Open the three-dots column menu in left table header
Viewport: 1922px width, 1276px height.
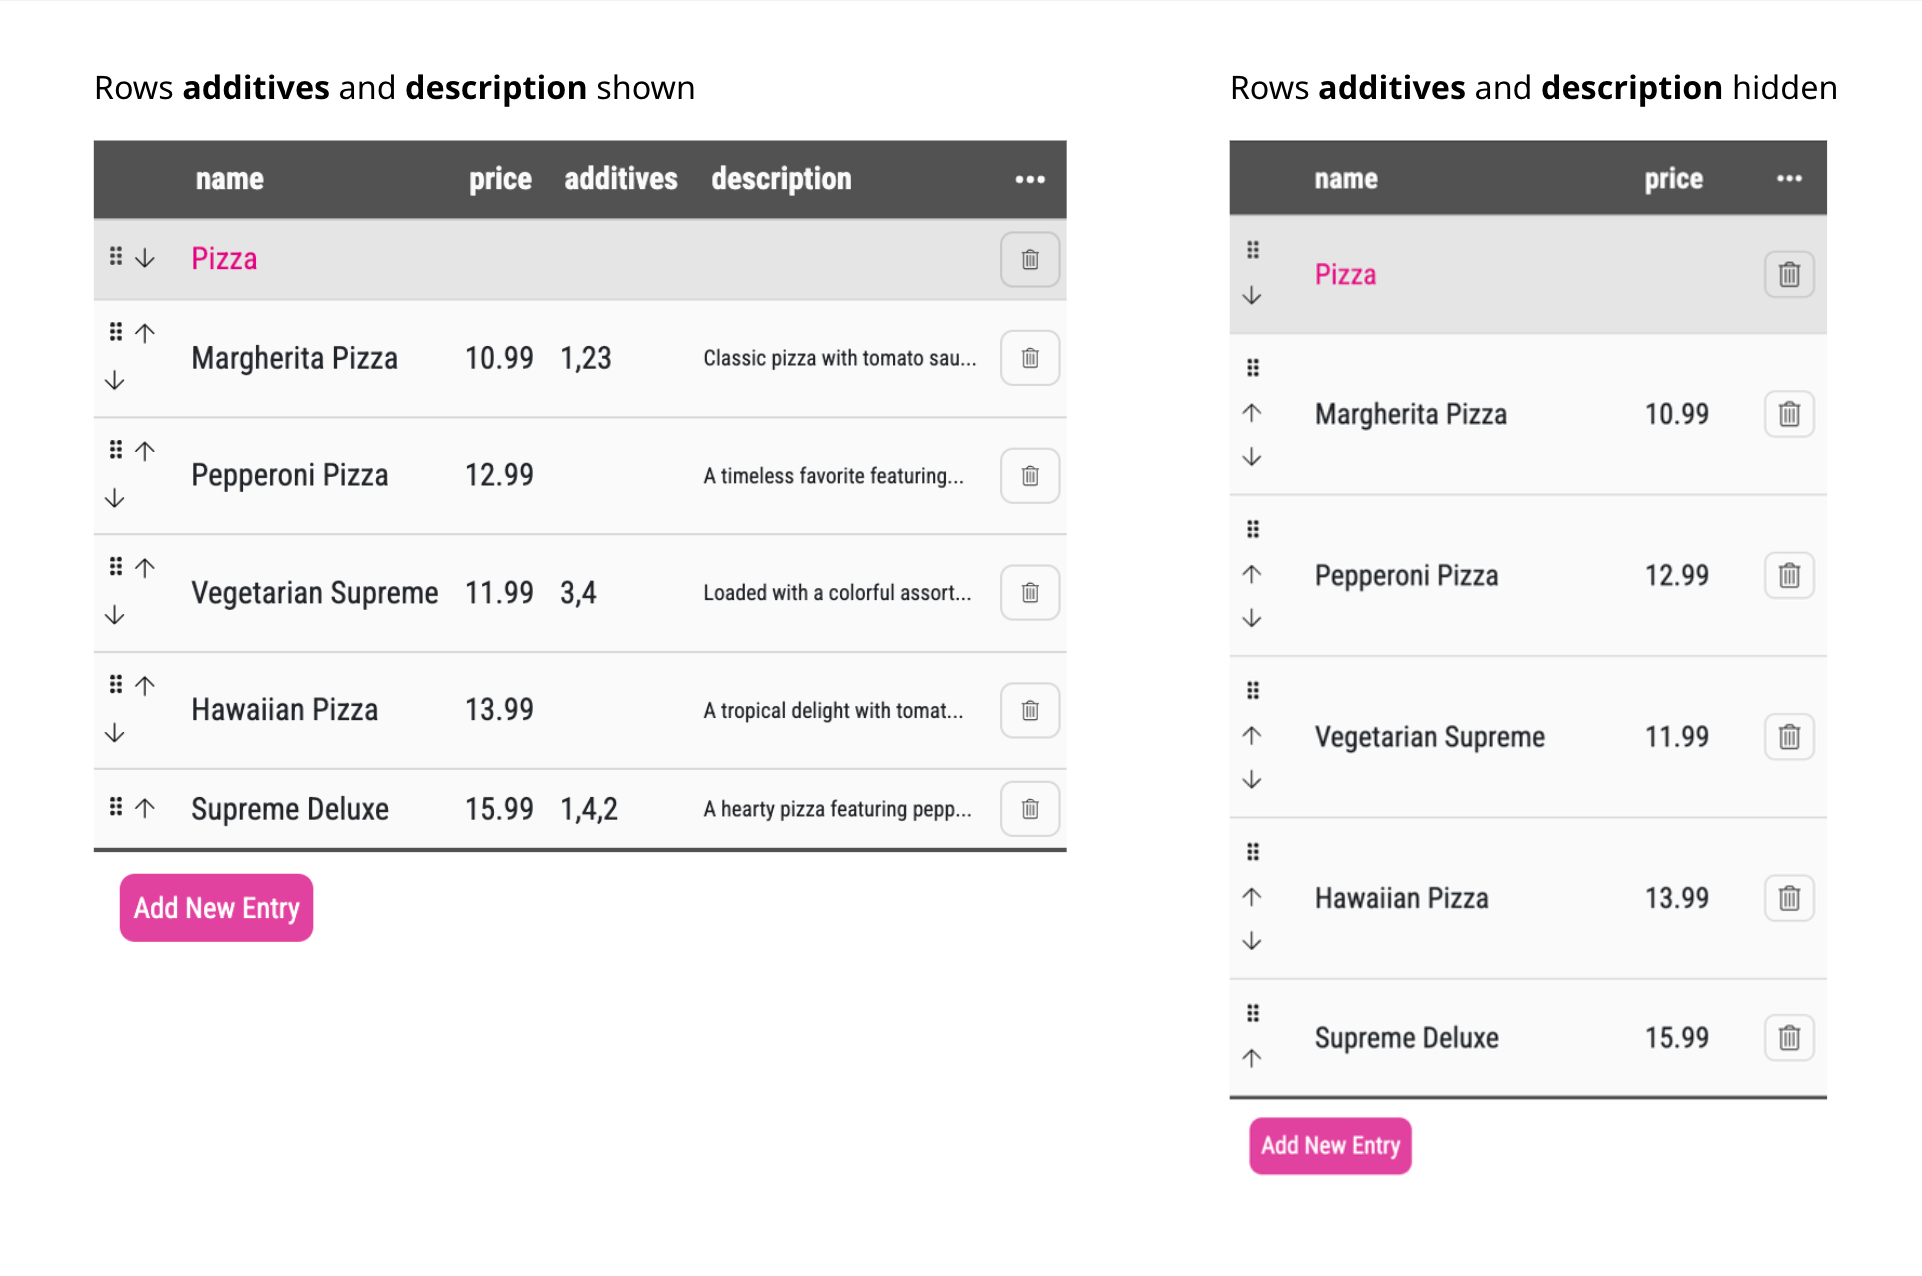[x=1029, y=180]
